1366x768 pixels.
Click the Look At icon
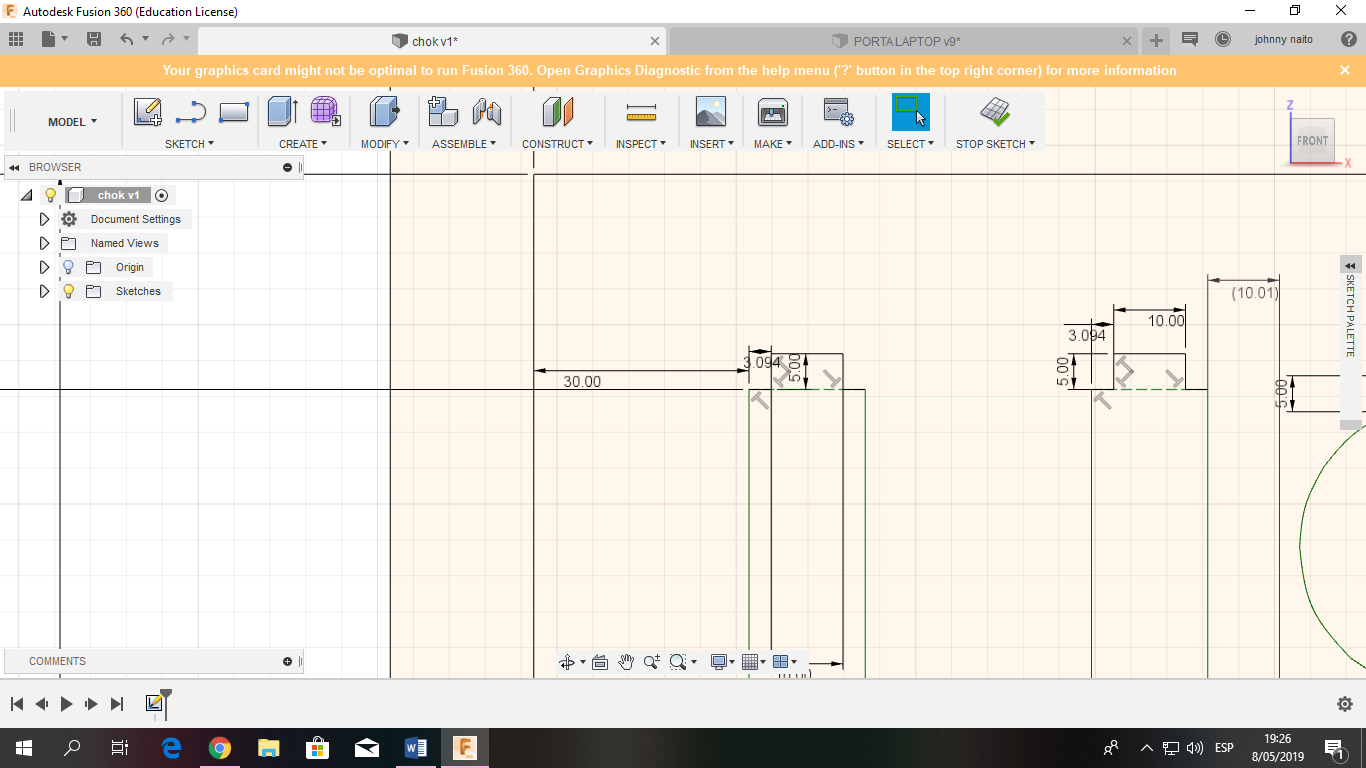pos(600,662)
